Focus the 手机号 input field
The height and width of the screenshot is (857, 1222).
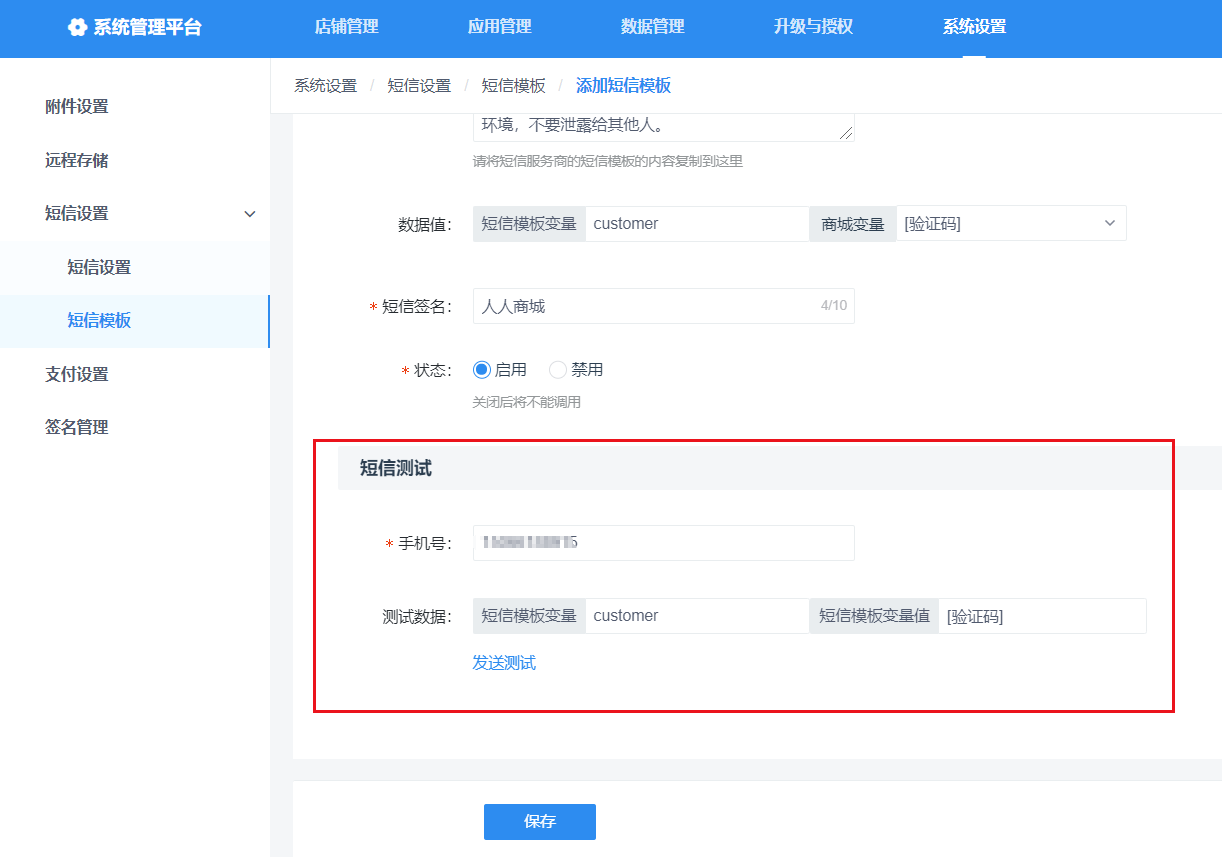click(663, 543)
